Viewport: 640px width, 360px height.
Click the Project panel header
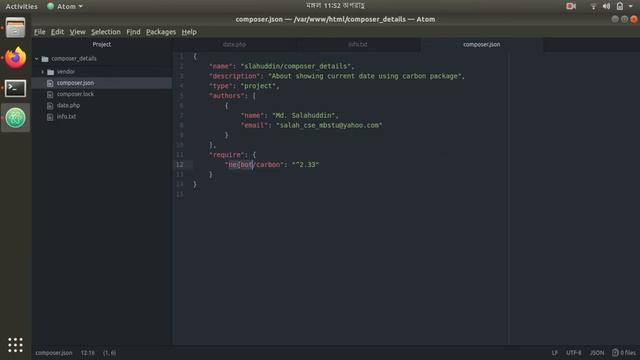coord(102,44)
